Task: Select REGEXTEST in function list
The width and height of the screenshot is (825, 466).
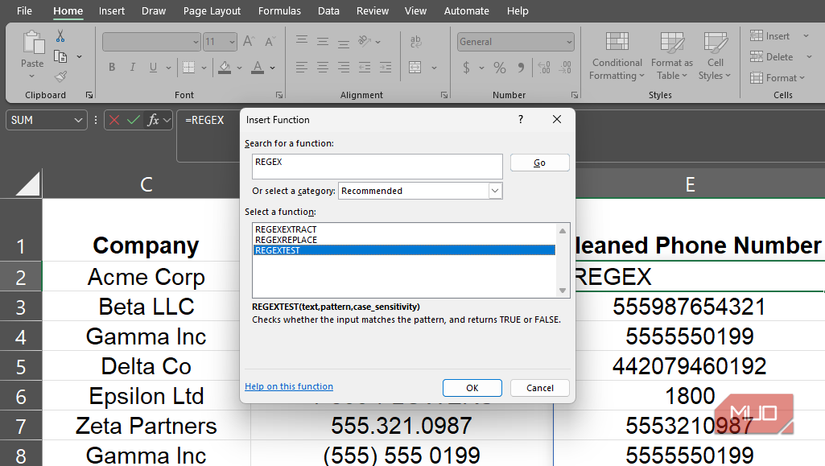Action: (x=404, y=250)
